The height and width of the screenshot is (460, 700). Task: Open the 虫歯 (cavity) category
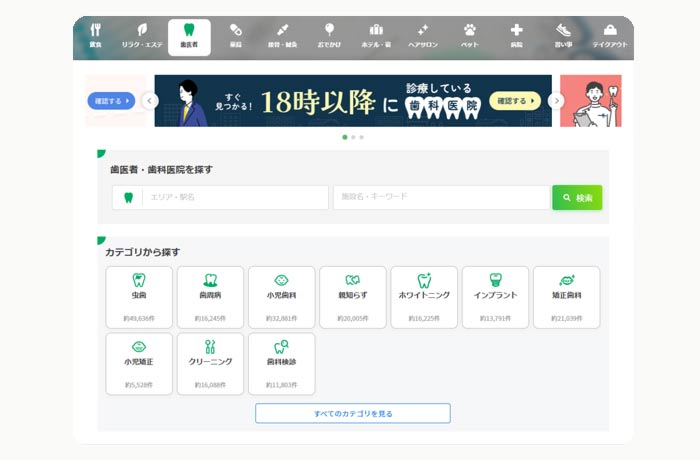pos(139,297)
